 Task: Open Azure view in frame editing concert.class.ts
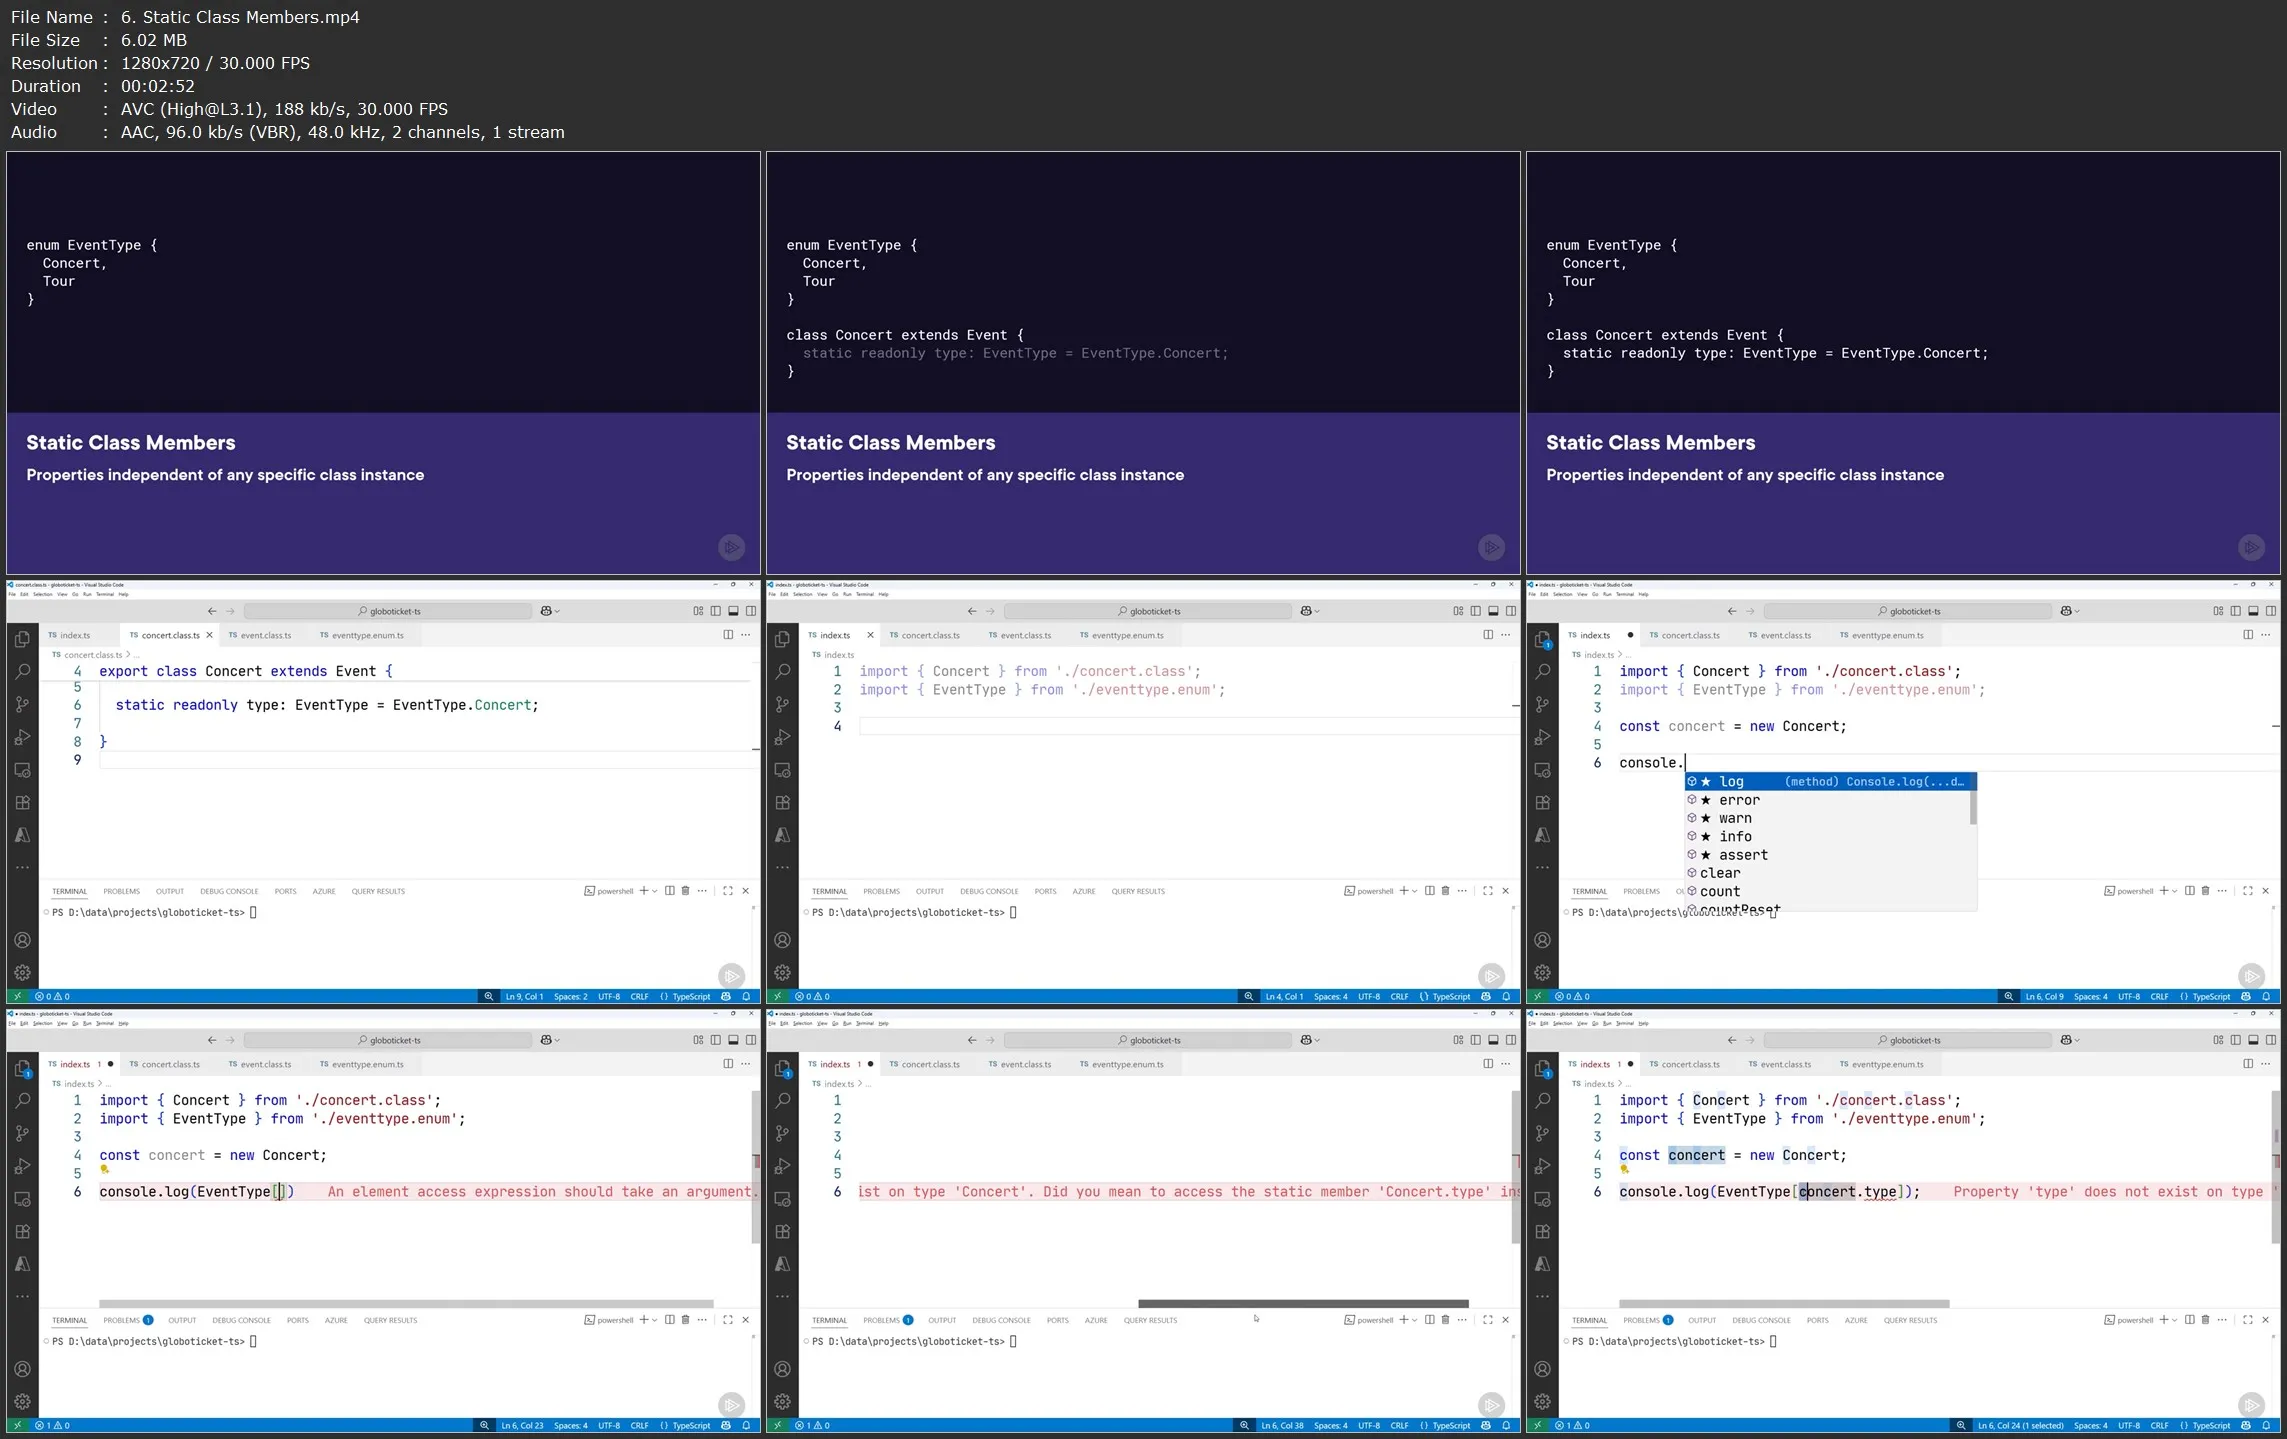[22, 835]
